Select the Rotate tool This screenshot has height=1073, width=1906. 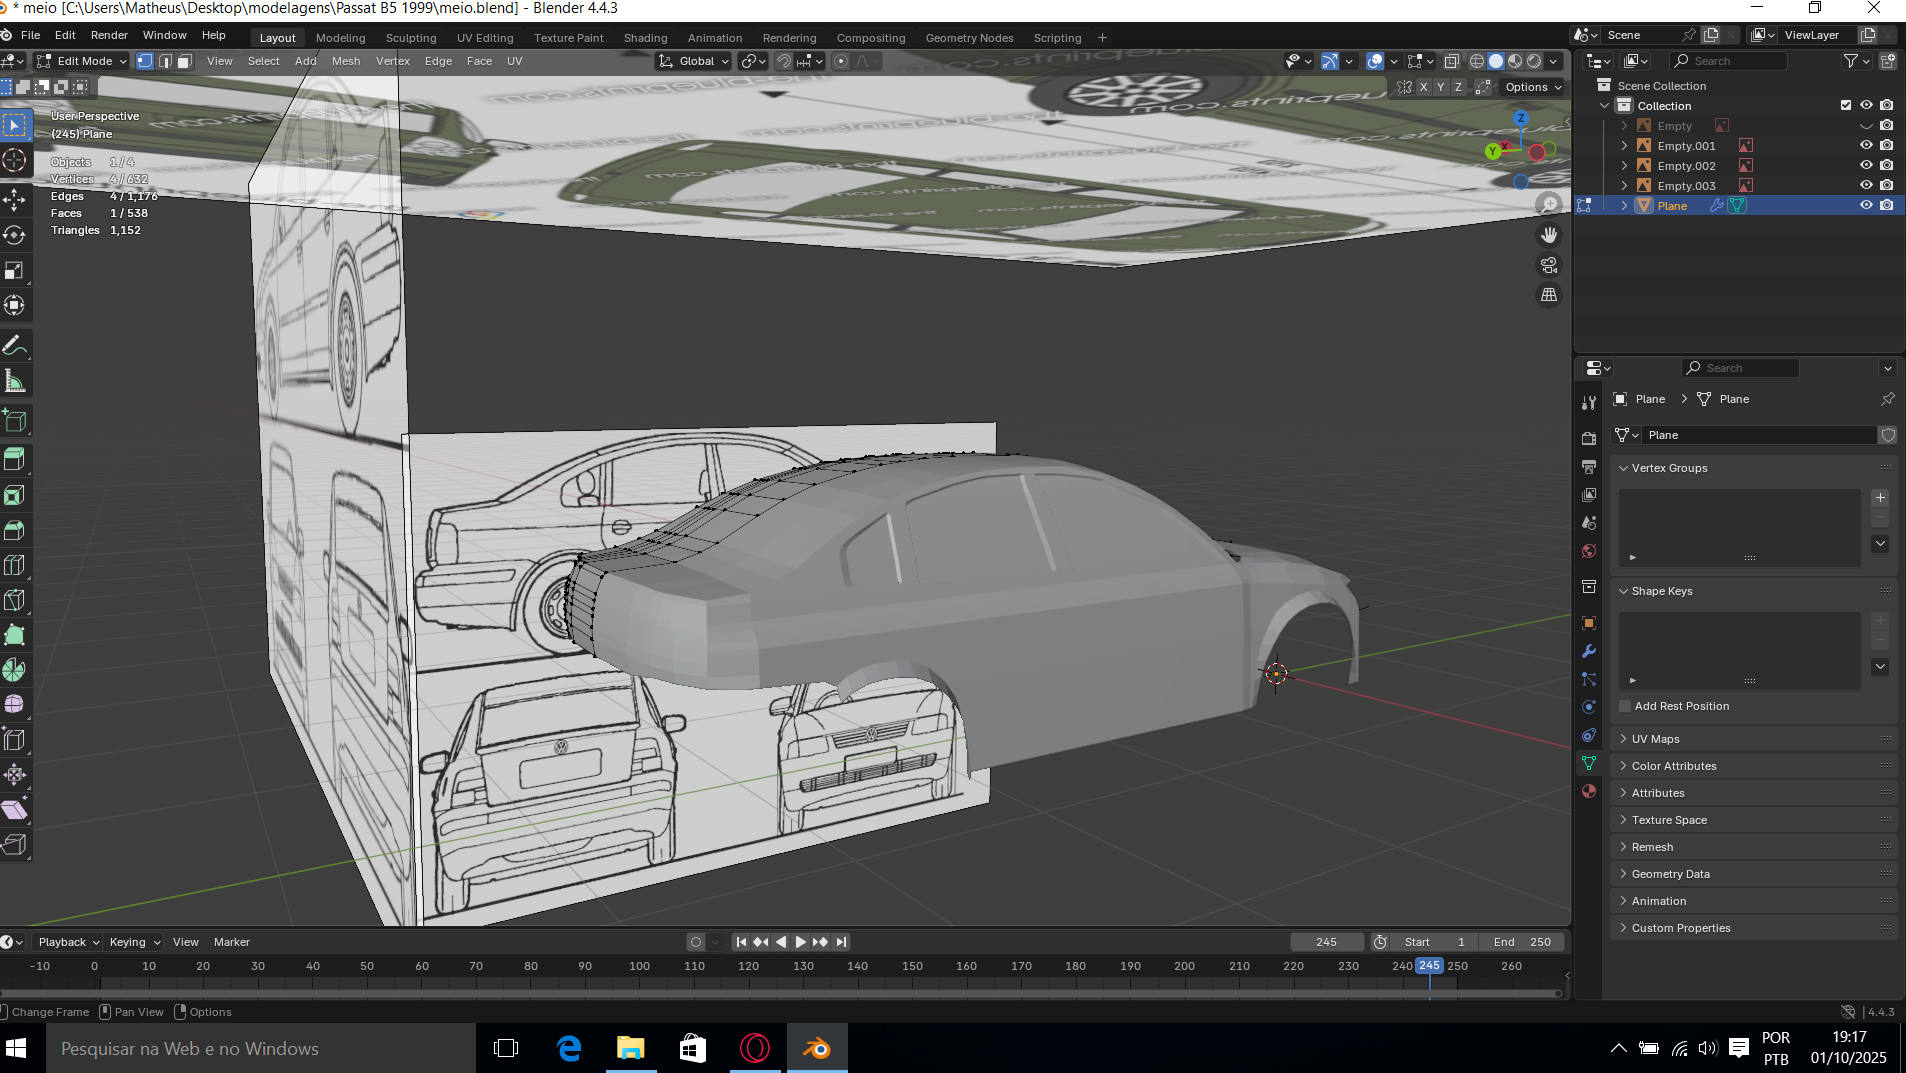coord(15,235)
